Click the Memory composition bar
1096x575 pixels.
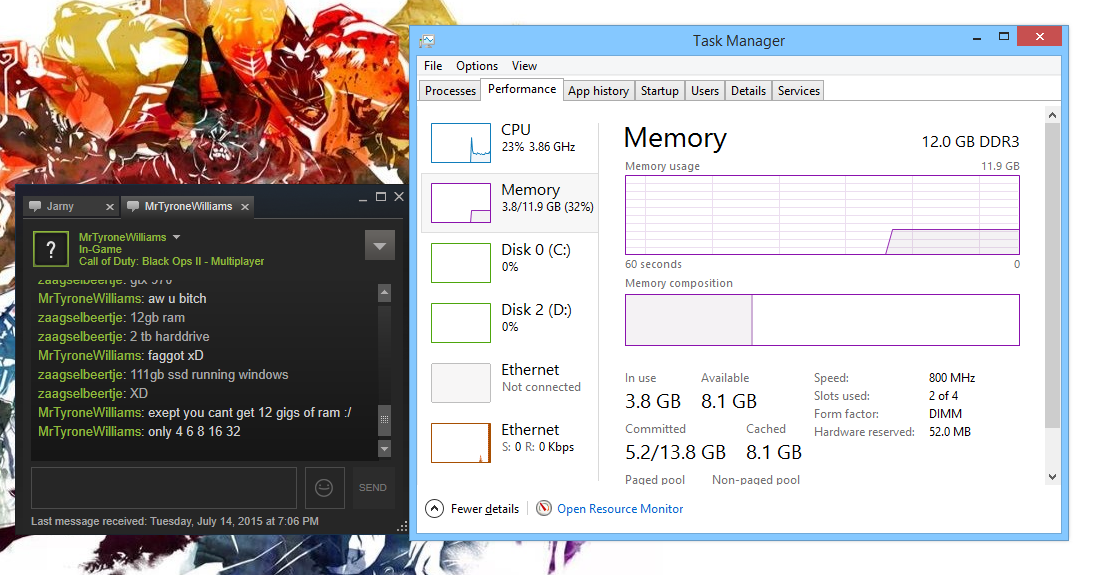point(822,320)
